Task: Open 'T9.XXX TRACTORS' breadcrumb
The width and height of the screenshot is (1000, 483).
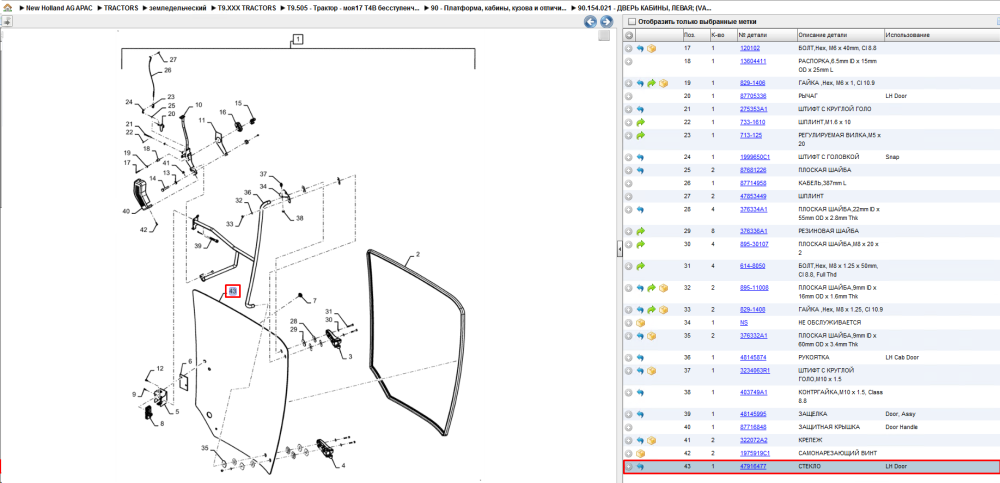Action: click(247, 9)
